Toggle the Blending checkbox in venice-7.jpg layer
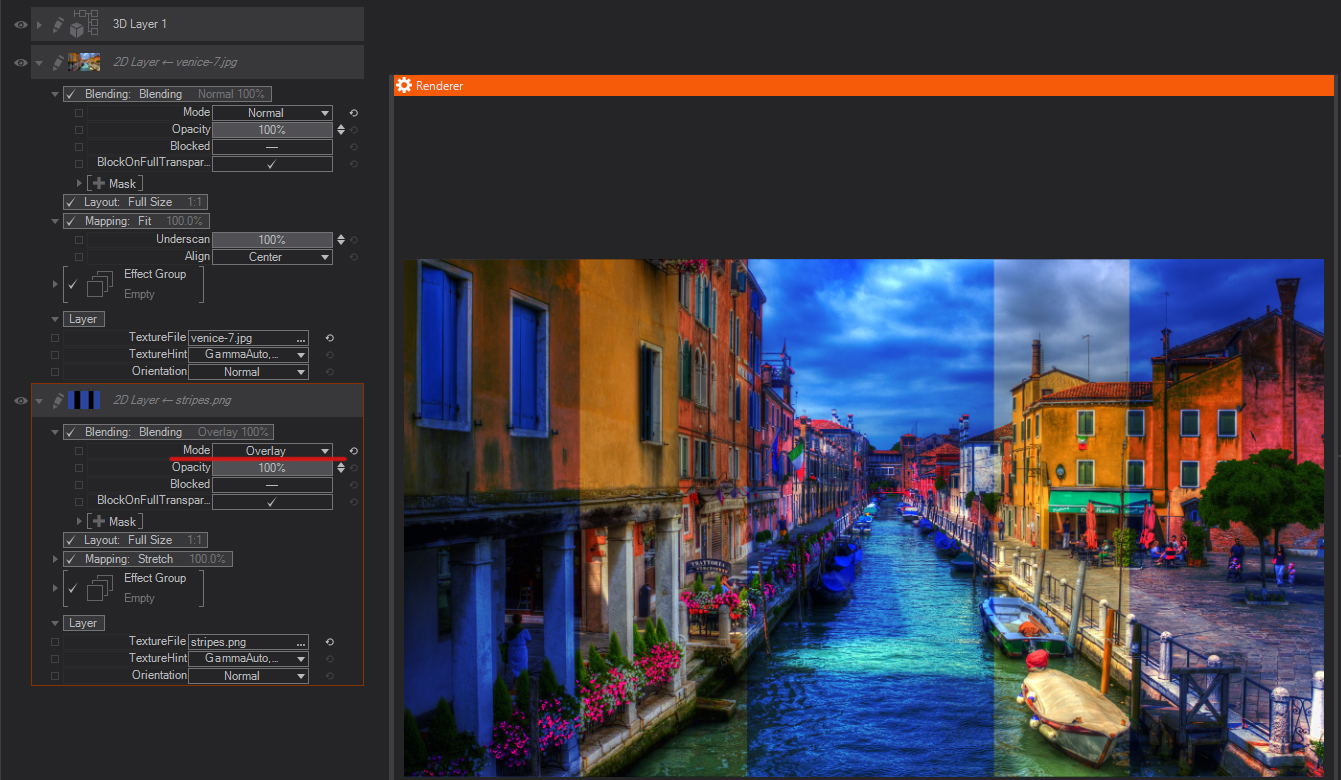1341x780 pixels. click(x=71, y=94)
